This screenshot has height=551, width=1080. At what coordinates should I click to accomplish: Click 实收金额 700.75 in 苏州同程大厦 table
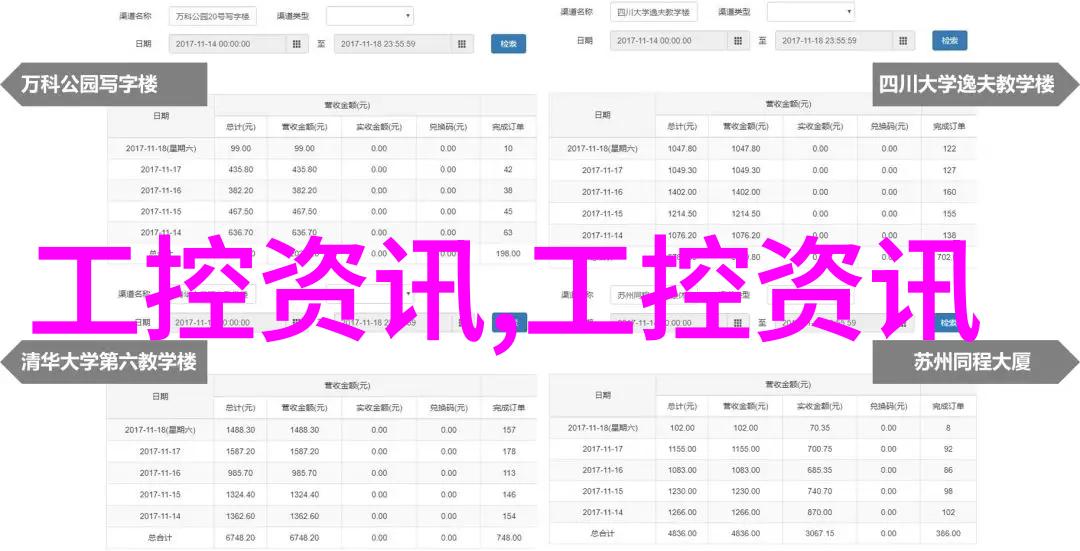click(x=820, y=448)
